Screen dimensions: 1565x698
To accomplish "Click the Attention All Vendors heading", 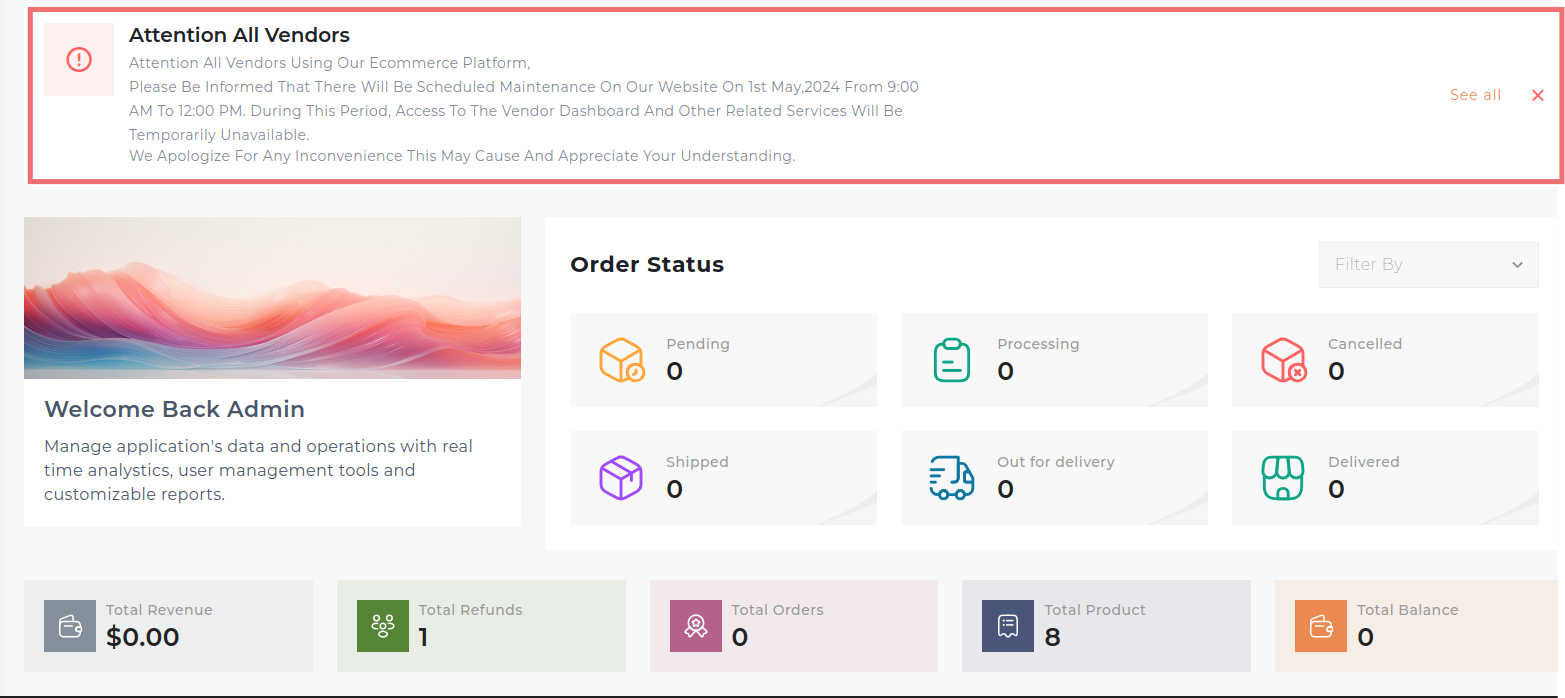I will click(x=239, y=35).
